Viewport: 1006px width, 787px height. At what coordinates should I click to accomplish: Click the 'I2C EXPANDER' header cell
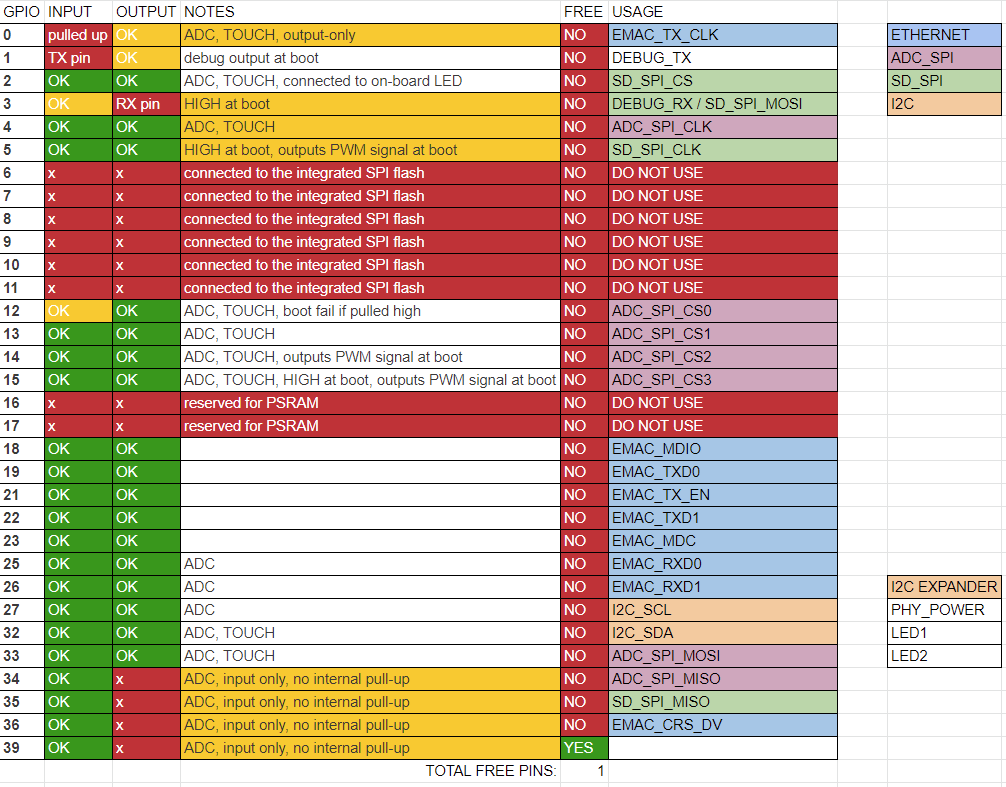coord(944,588)
